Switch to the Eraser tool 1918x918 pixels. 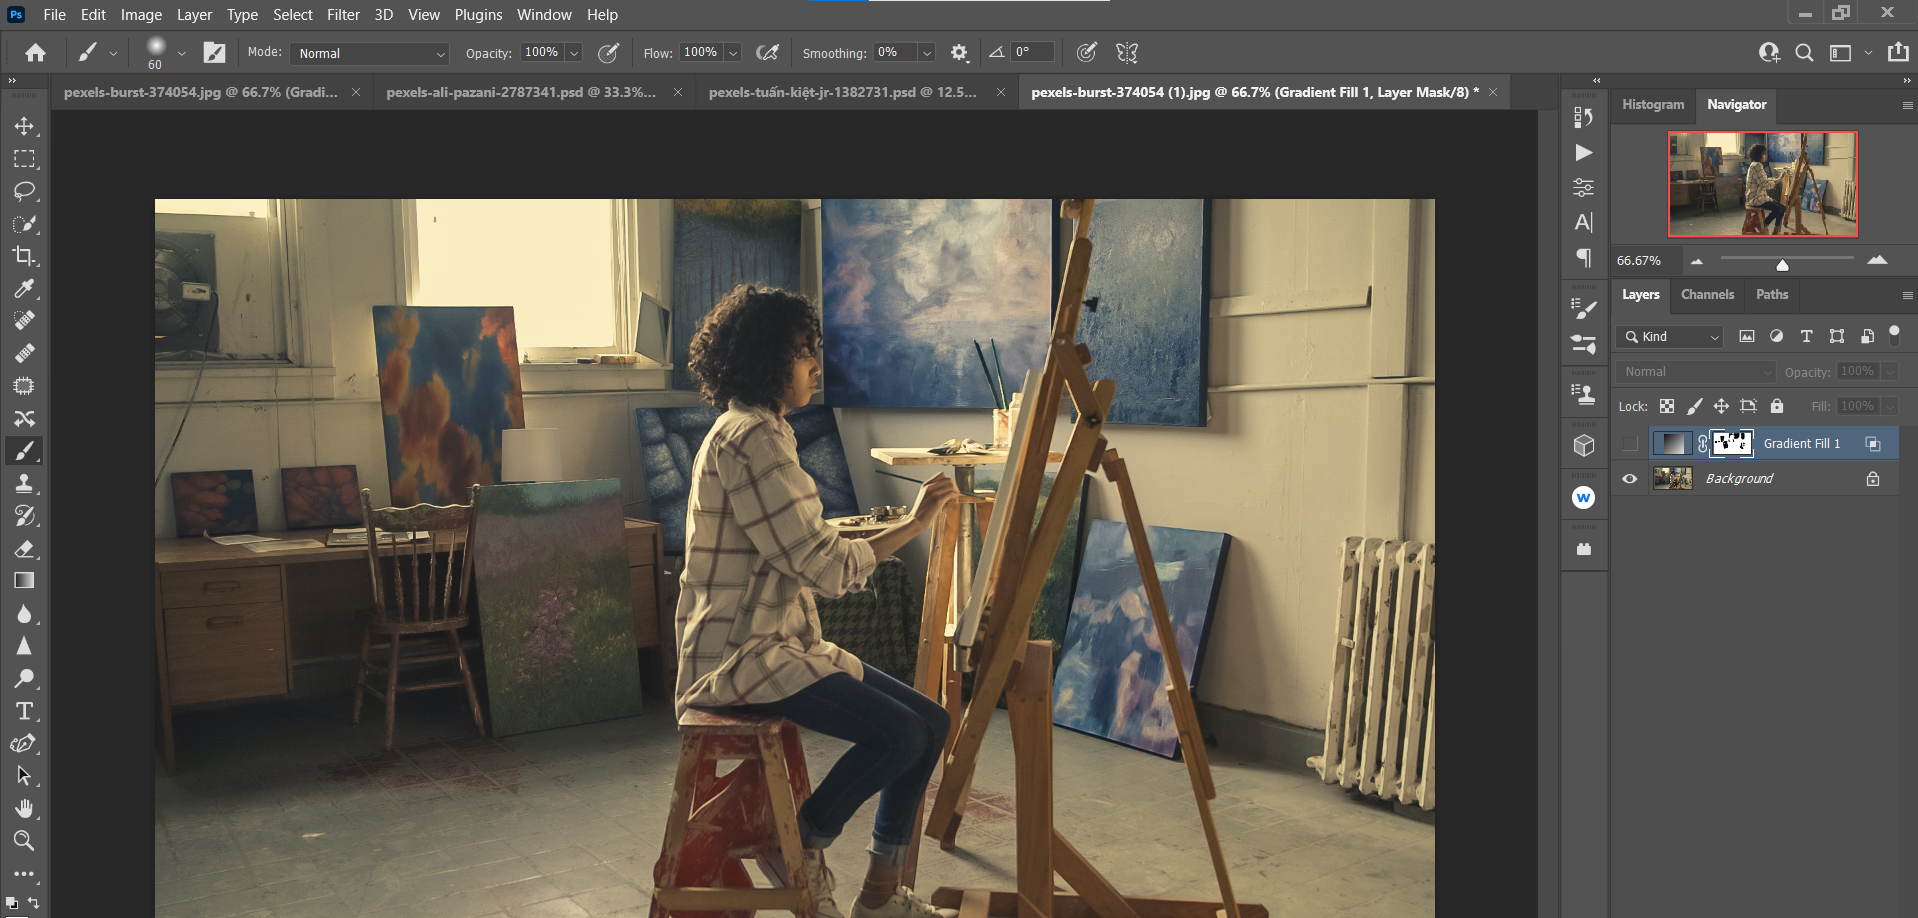click(x=25, y=548)
